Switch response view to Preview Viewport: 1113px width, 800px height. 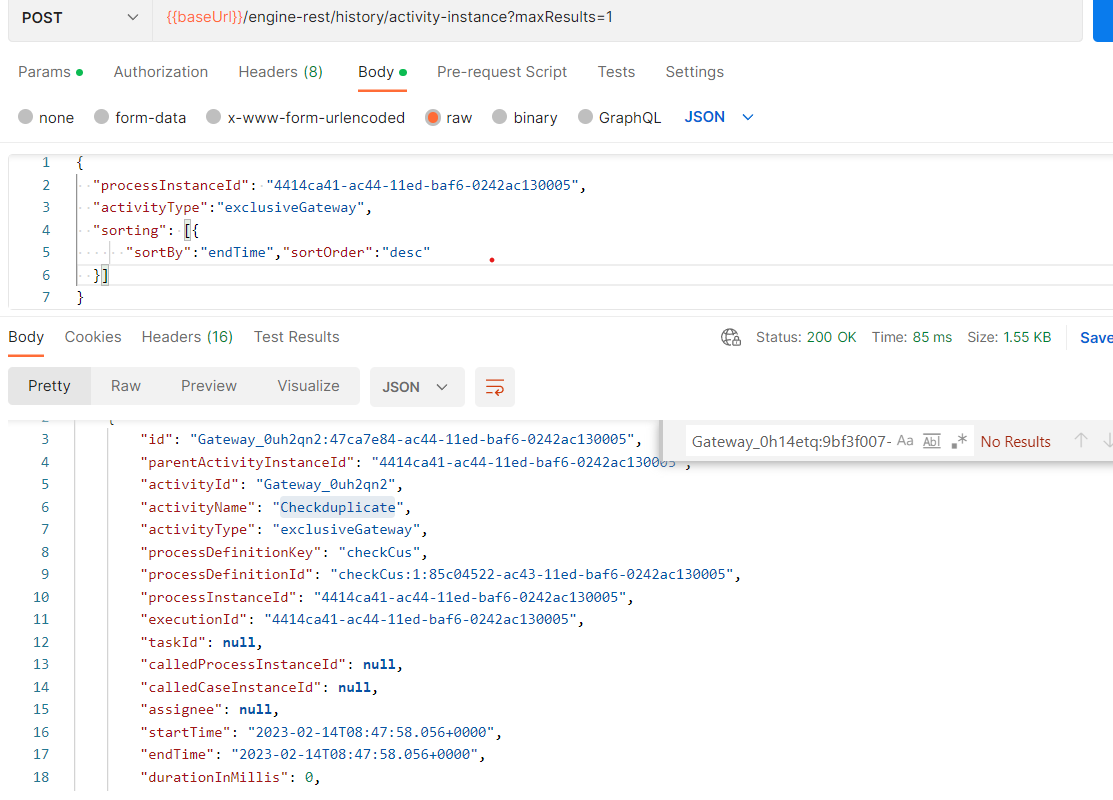click(x=209, y=386)
